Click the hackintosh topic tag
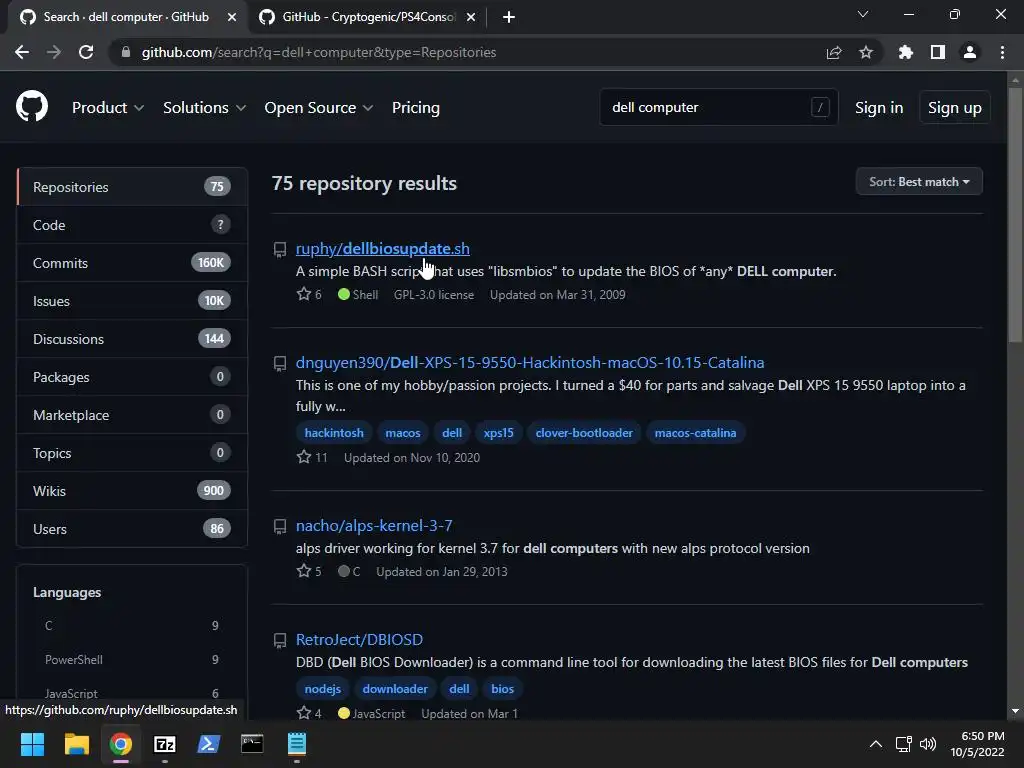 click(x=334, y=432)
